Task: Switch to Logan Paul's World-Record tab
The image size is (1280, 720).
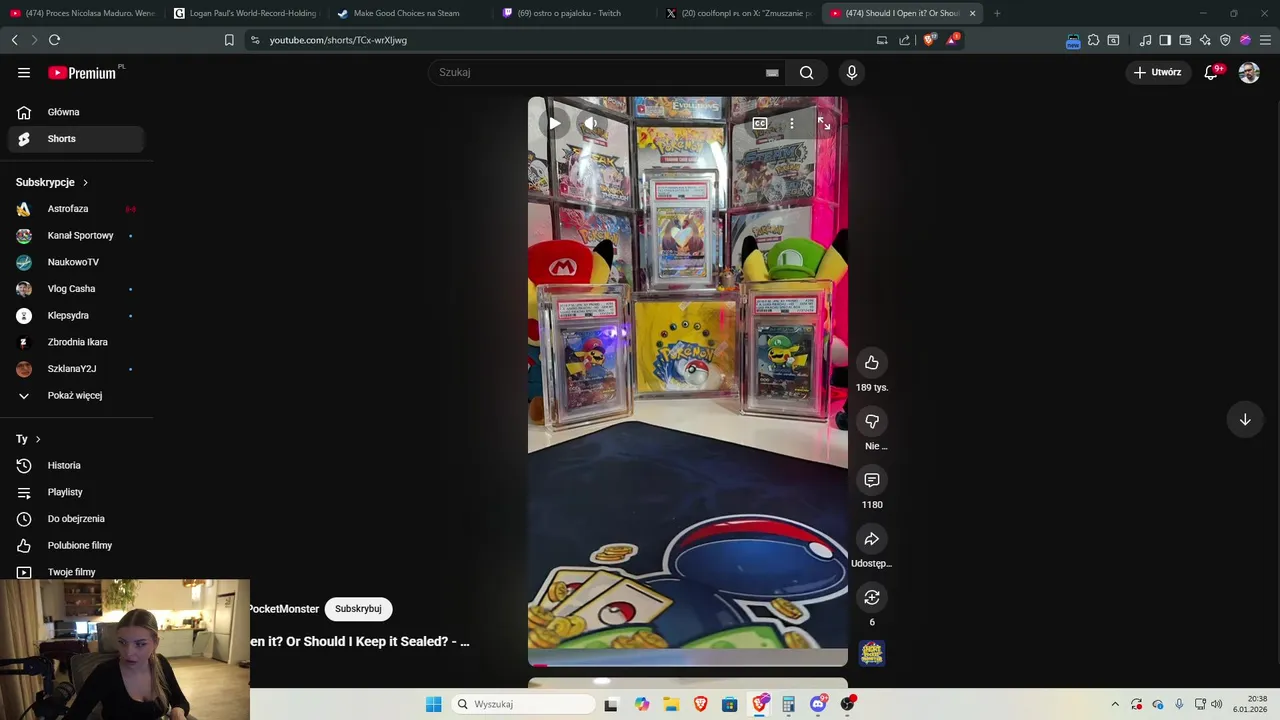Action: pyautogui.click(x=245, y=13)
